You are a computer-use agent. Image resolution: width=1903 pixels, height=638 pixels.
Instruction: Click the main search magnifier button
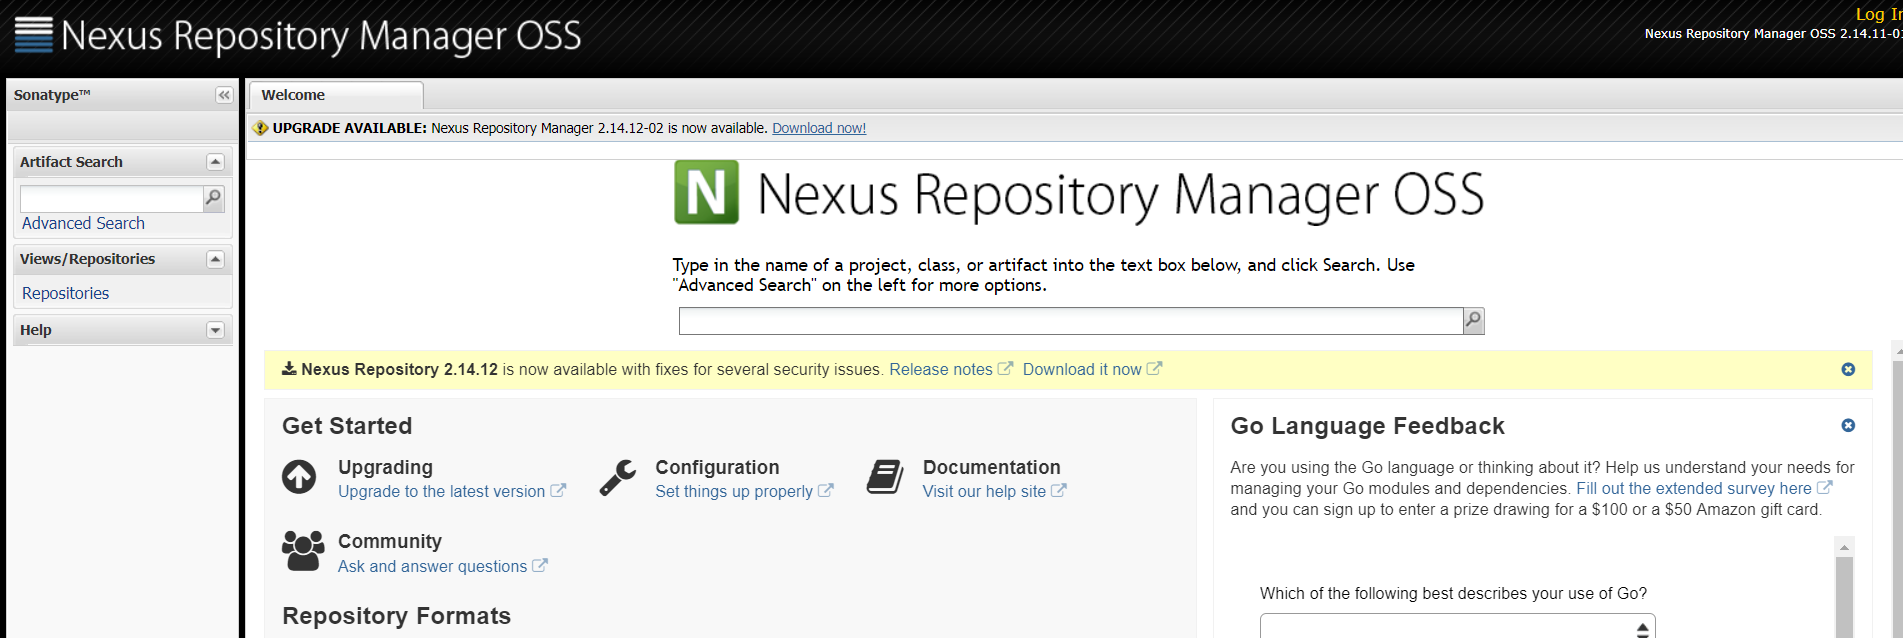[1473, 320]
